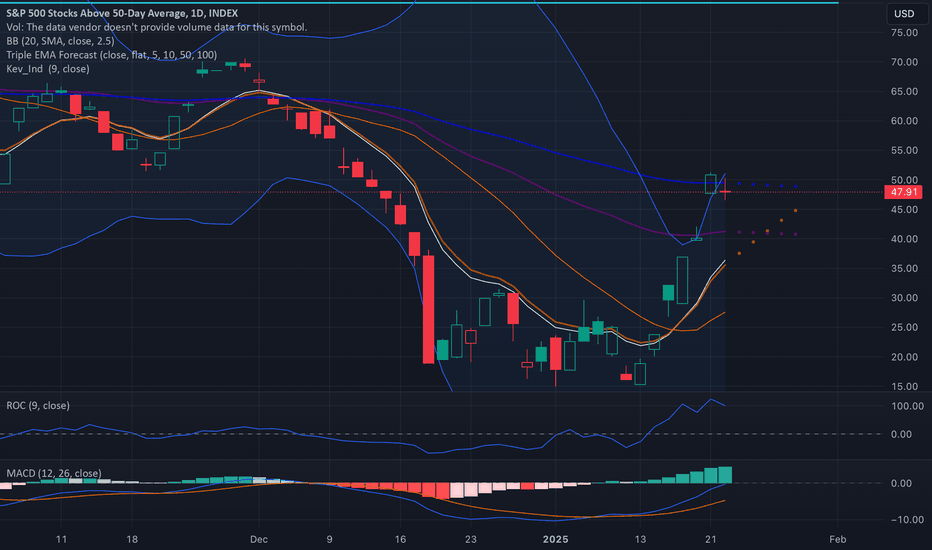Click the 50.00 price axis label
932x550 pixels.
[x=904, y=180]
